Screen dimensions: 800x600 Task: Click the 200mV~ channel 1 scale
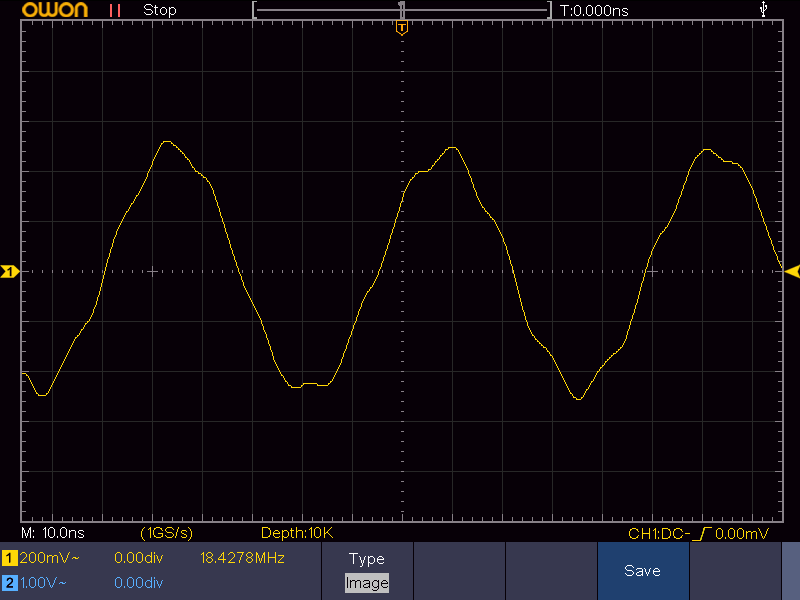pyautogui.click(x=49, y=558)
